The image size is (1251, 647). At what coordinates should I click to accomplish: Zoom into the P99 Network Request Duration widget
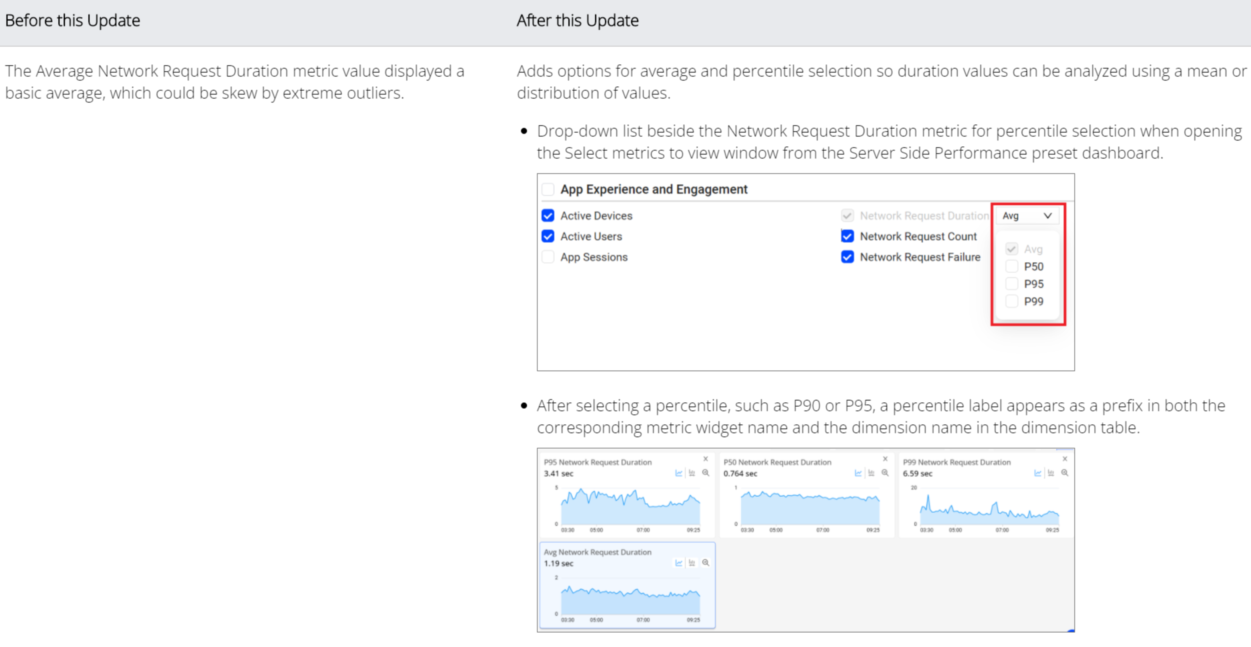1065,473
